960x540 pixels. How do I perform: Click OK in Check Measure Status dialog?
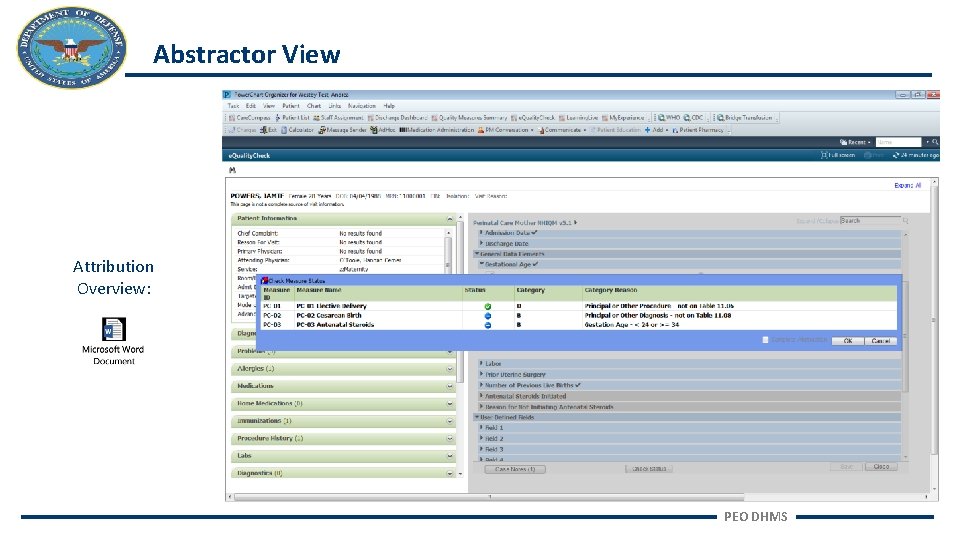[x=848, y=341]
